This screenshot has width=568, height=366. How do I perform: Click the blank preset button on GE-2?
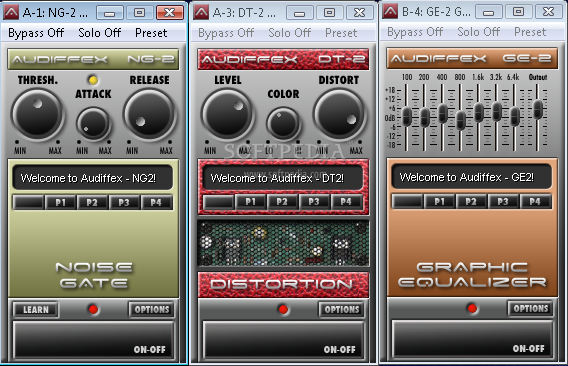point(408,201)
